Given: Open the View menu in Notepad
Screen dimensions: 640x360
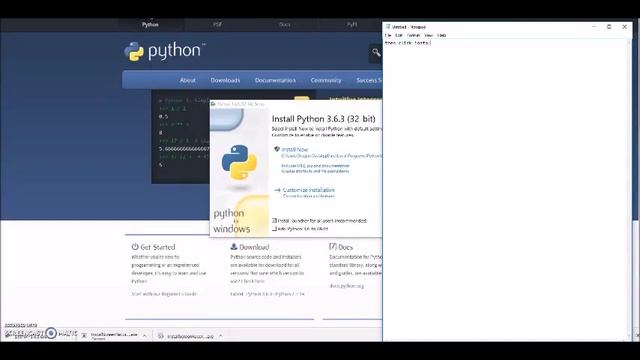Looking at the screenshot, I should pos(429,36).
